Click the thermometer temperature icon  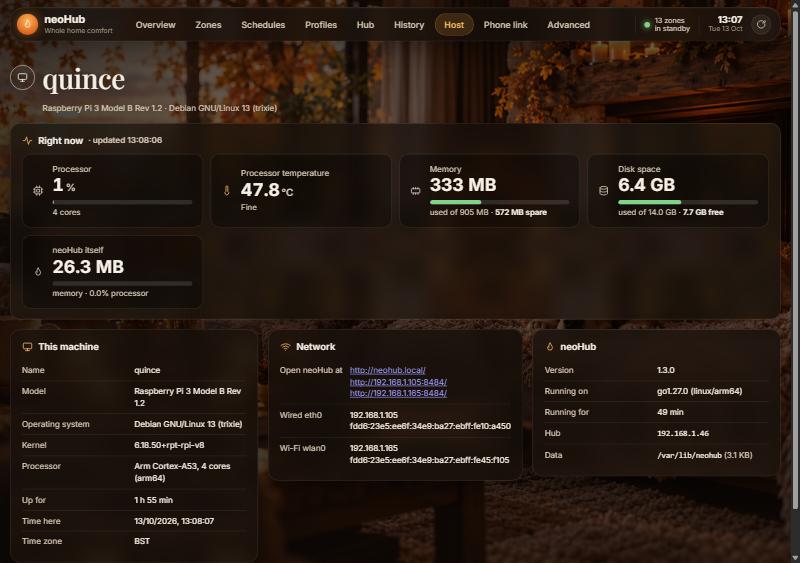(x=227, y=190)
